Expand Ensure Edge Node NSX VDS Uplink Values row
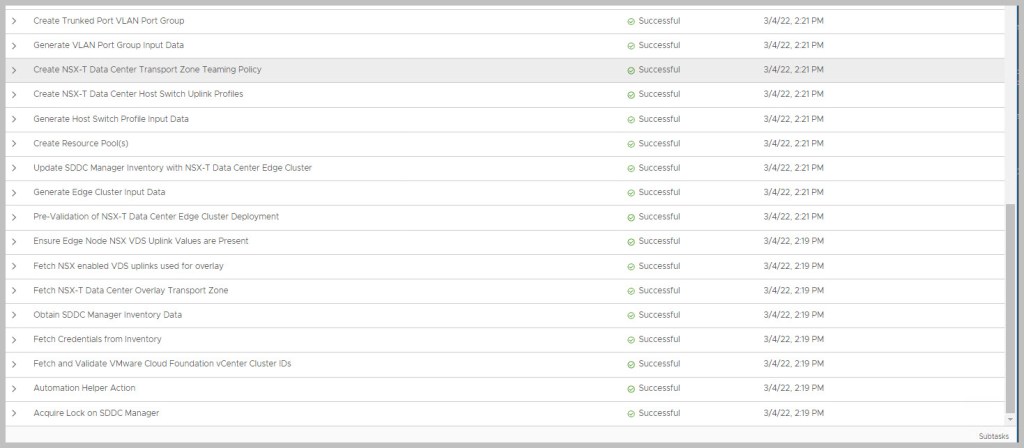The height and width of the screenshot is (448, 1024). [x=14, y=241]
